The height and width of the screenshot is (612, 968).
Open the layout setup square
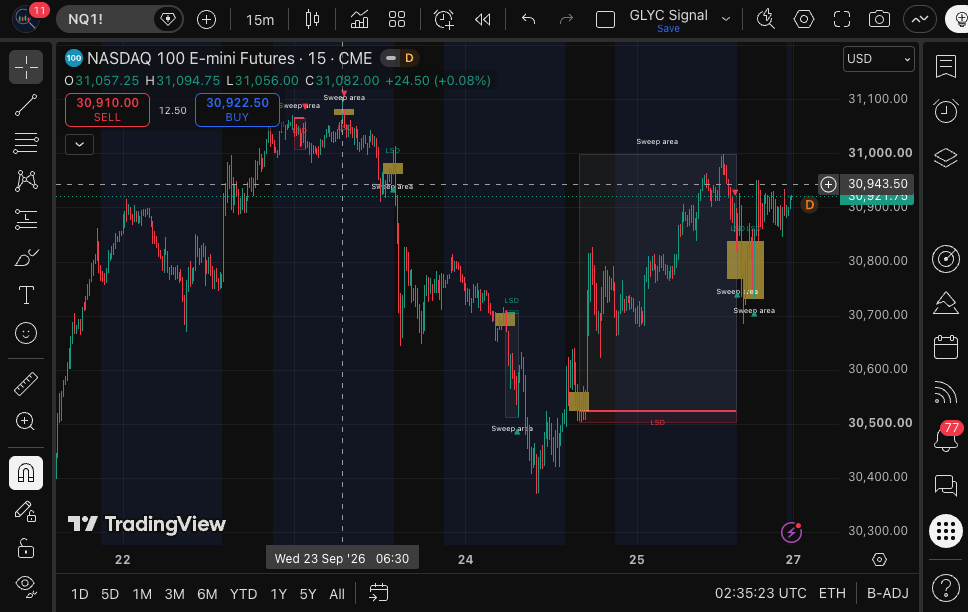pyautogui.click(x=605, y=20)
